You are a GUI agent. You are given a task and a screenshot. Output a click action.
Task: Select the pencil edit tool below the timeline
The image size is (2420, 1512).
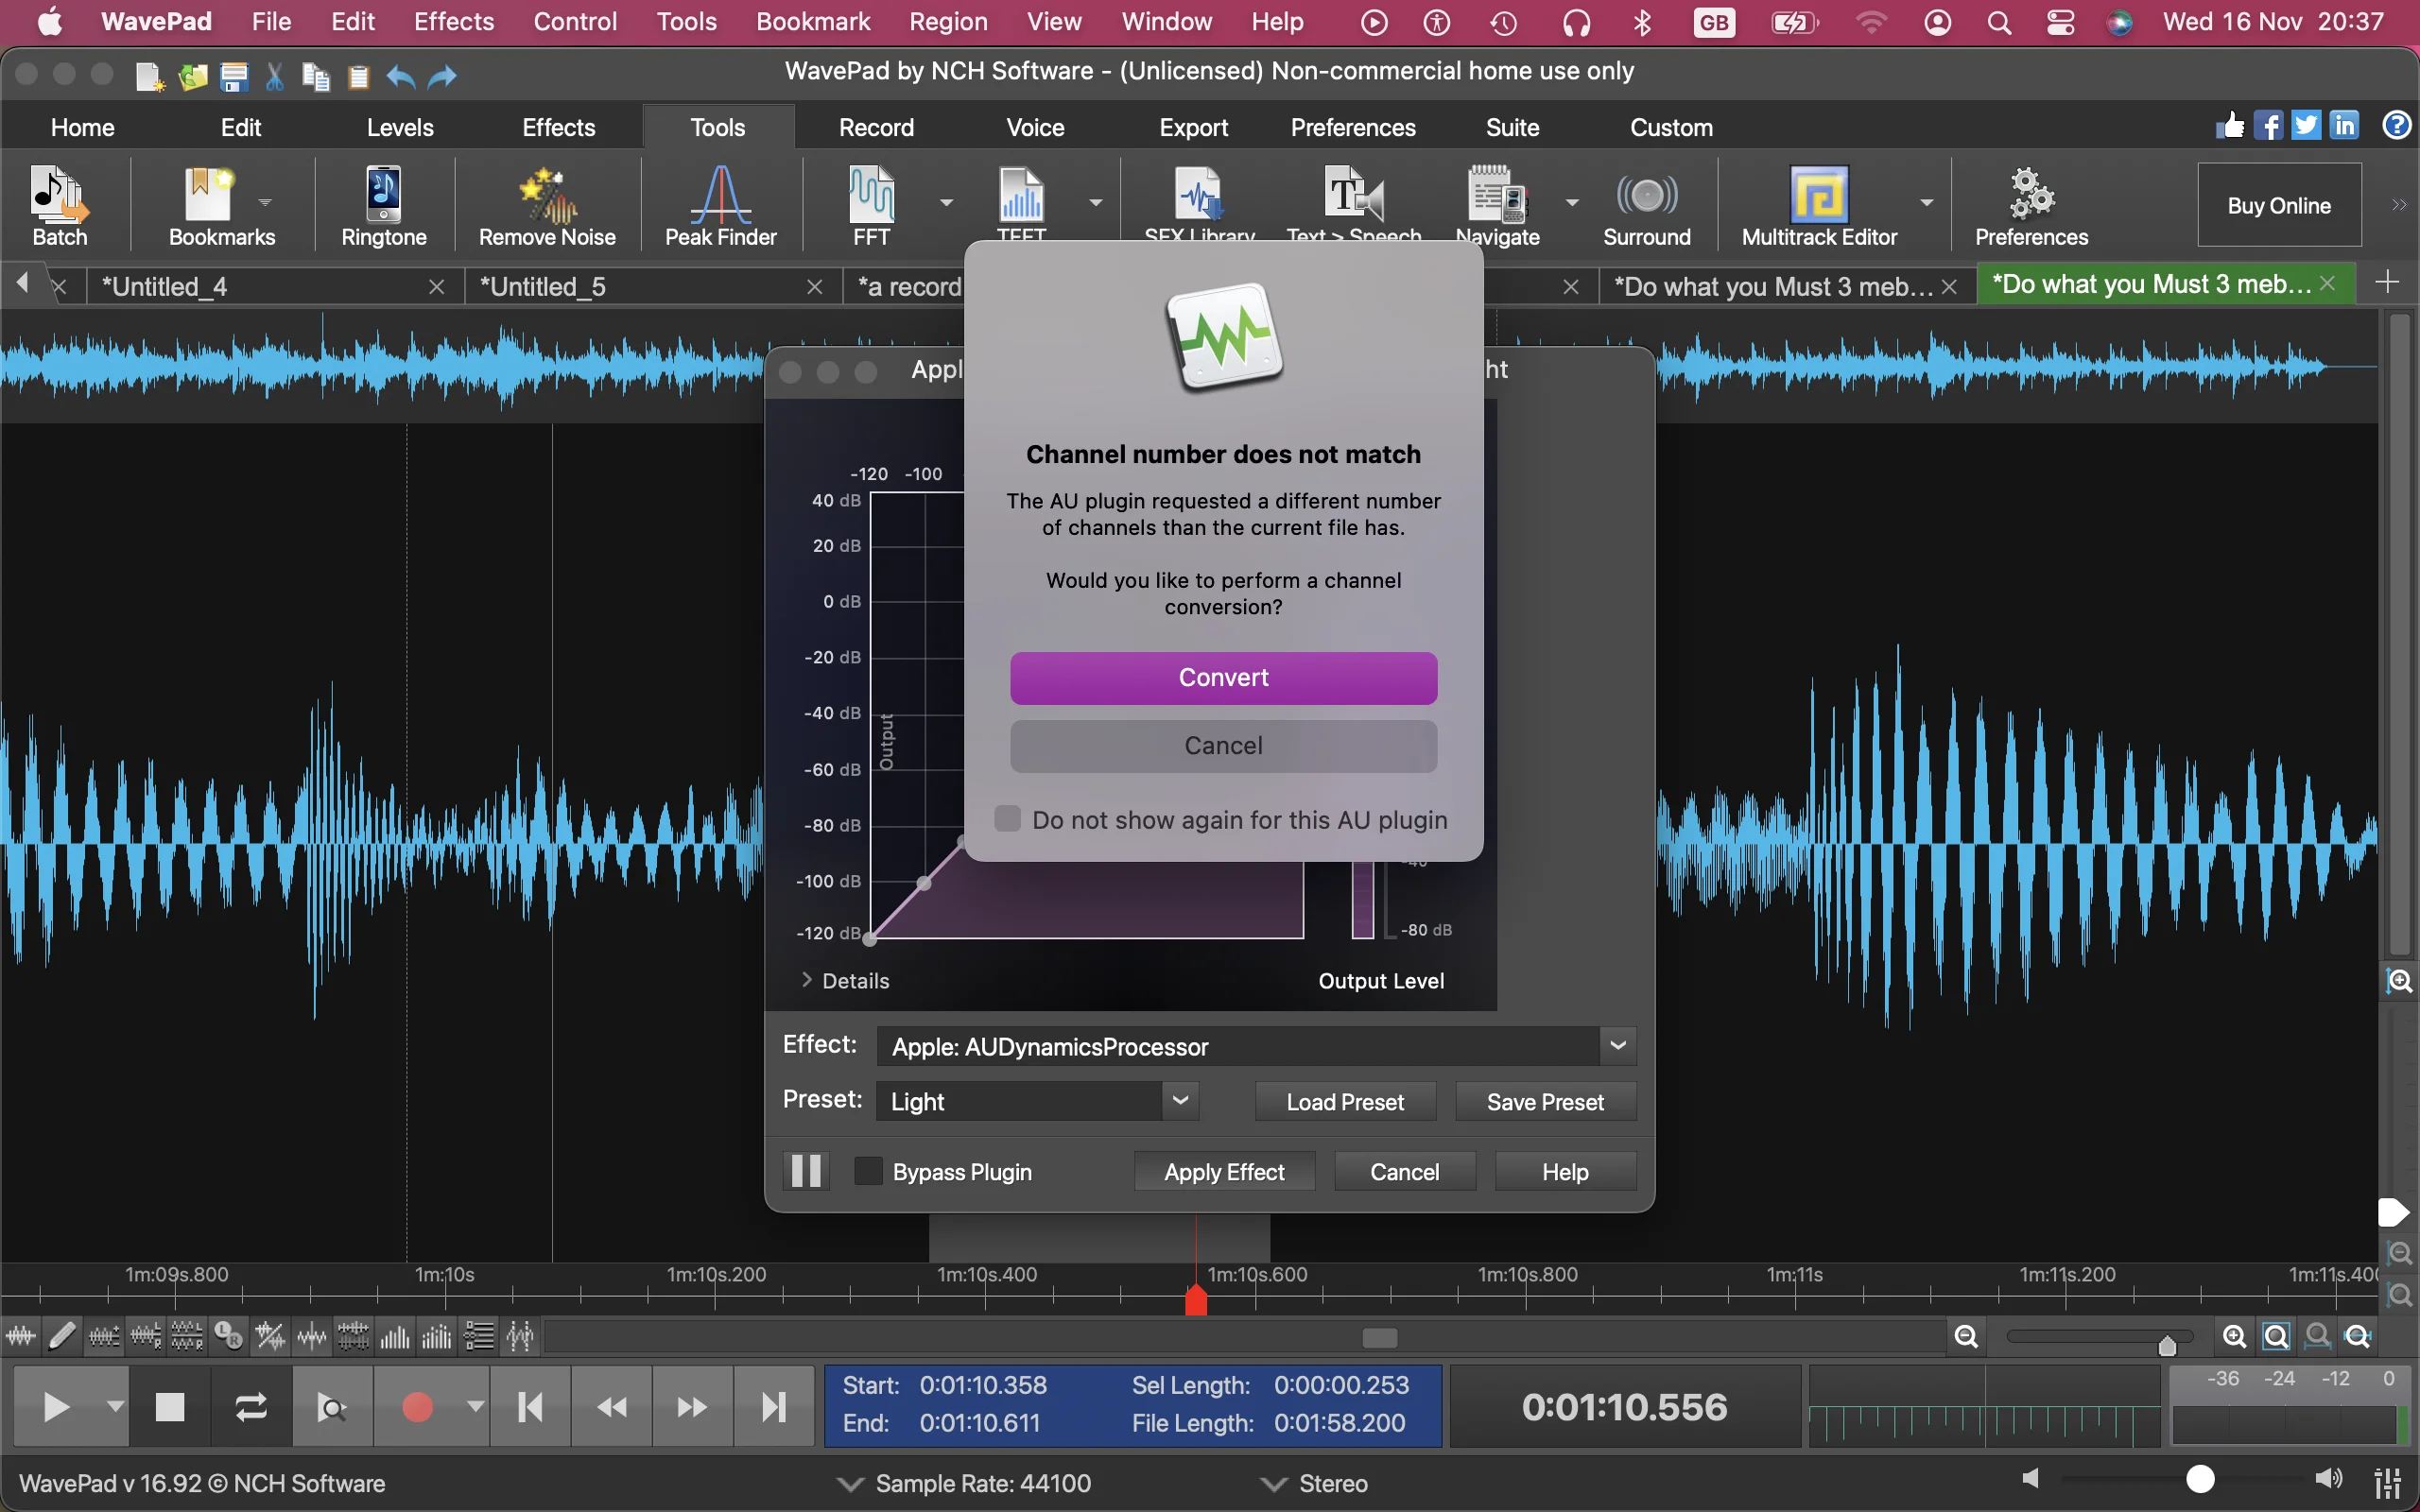click(x=61, y=1335)
